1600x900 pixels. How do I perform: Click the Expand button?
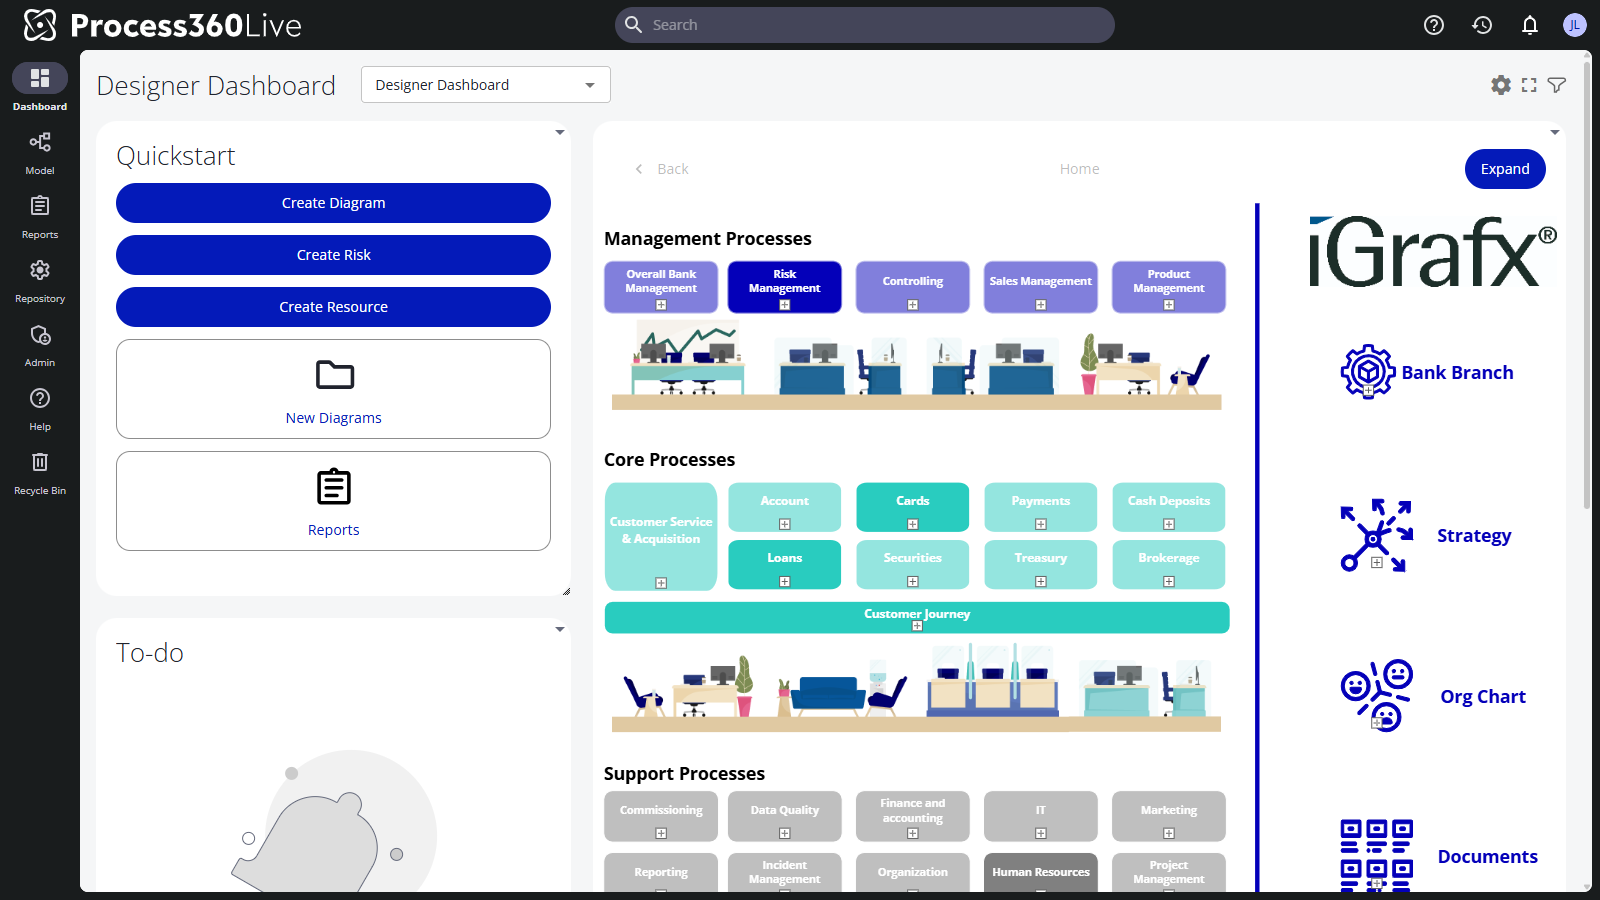click(1505, 169)
